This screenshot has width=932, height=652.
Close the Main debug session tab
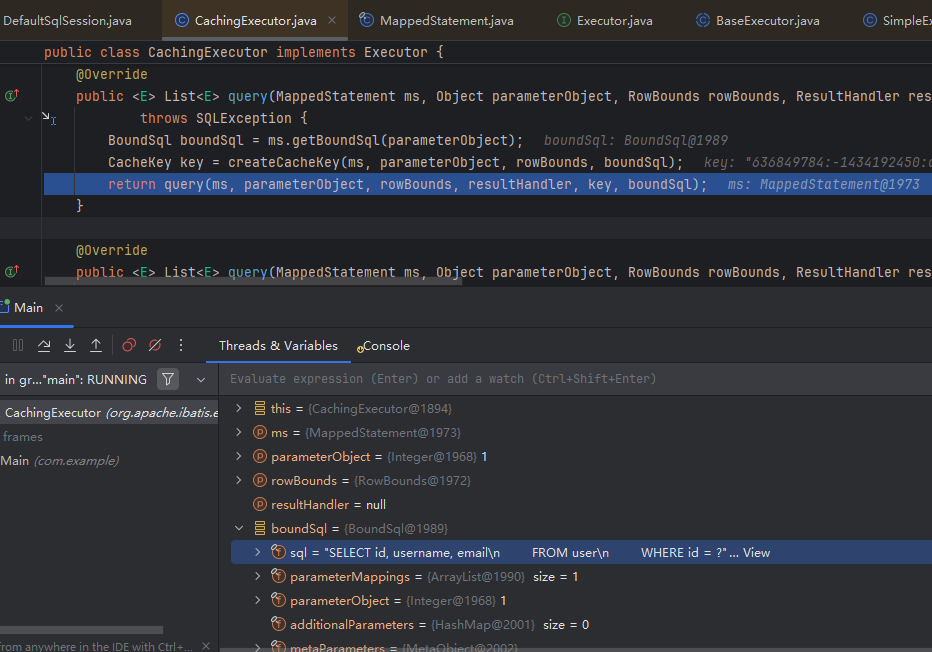pyautogui.click(x=59, y=308)
